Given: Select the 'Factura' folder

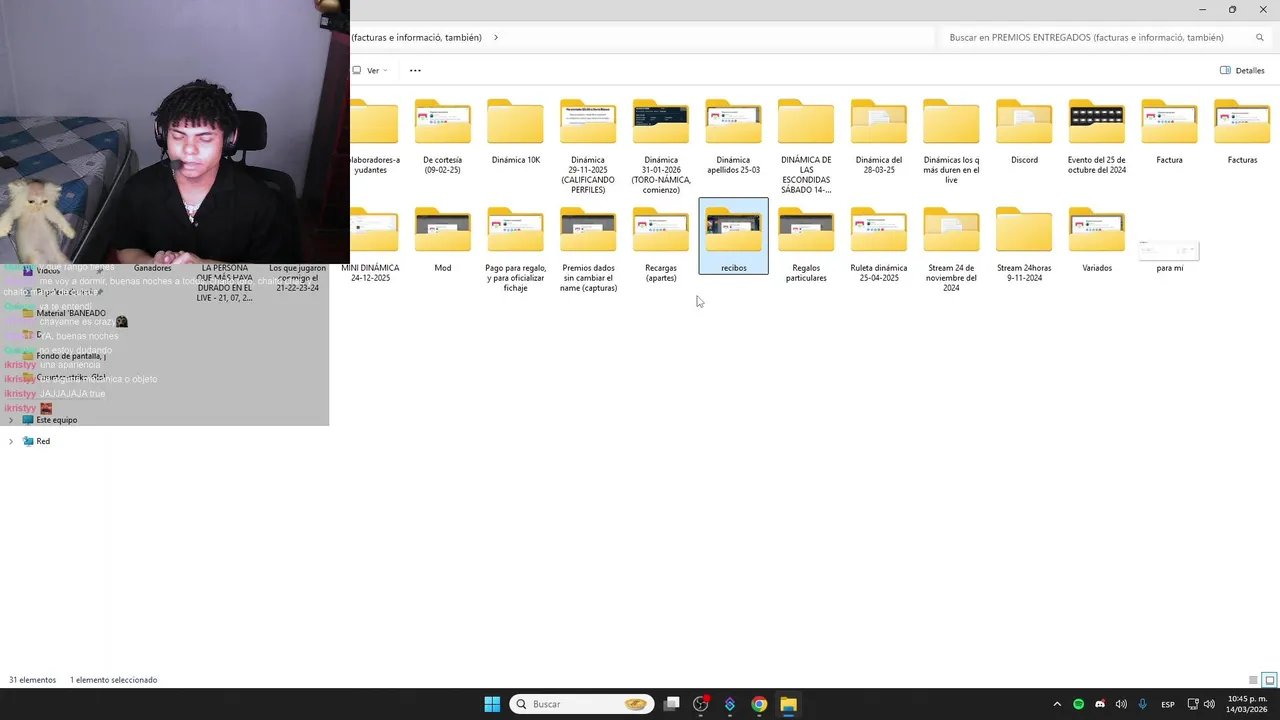Looking at the screenshot, I should (x=1169, y=133).
